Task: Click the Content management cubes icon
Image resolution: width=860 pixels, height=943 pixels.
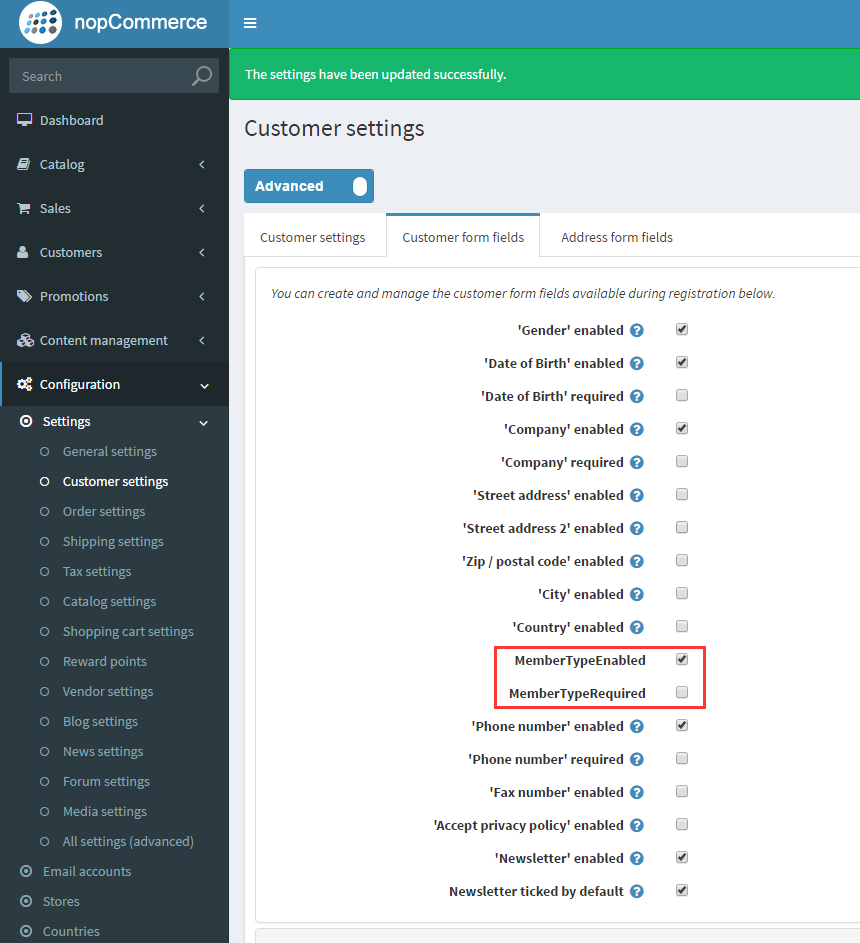Action: pos(25,340)
